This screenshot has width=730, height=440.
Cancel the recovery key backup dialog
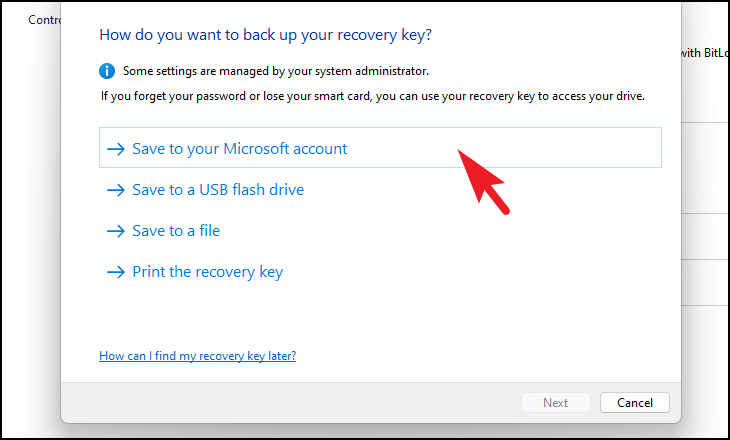click(x=635, y=403)
